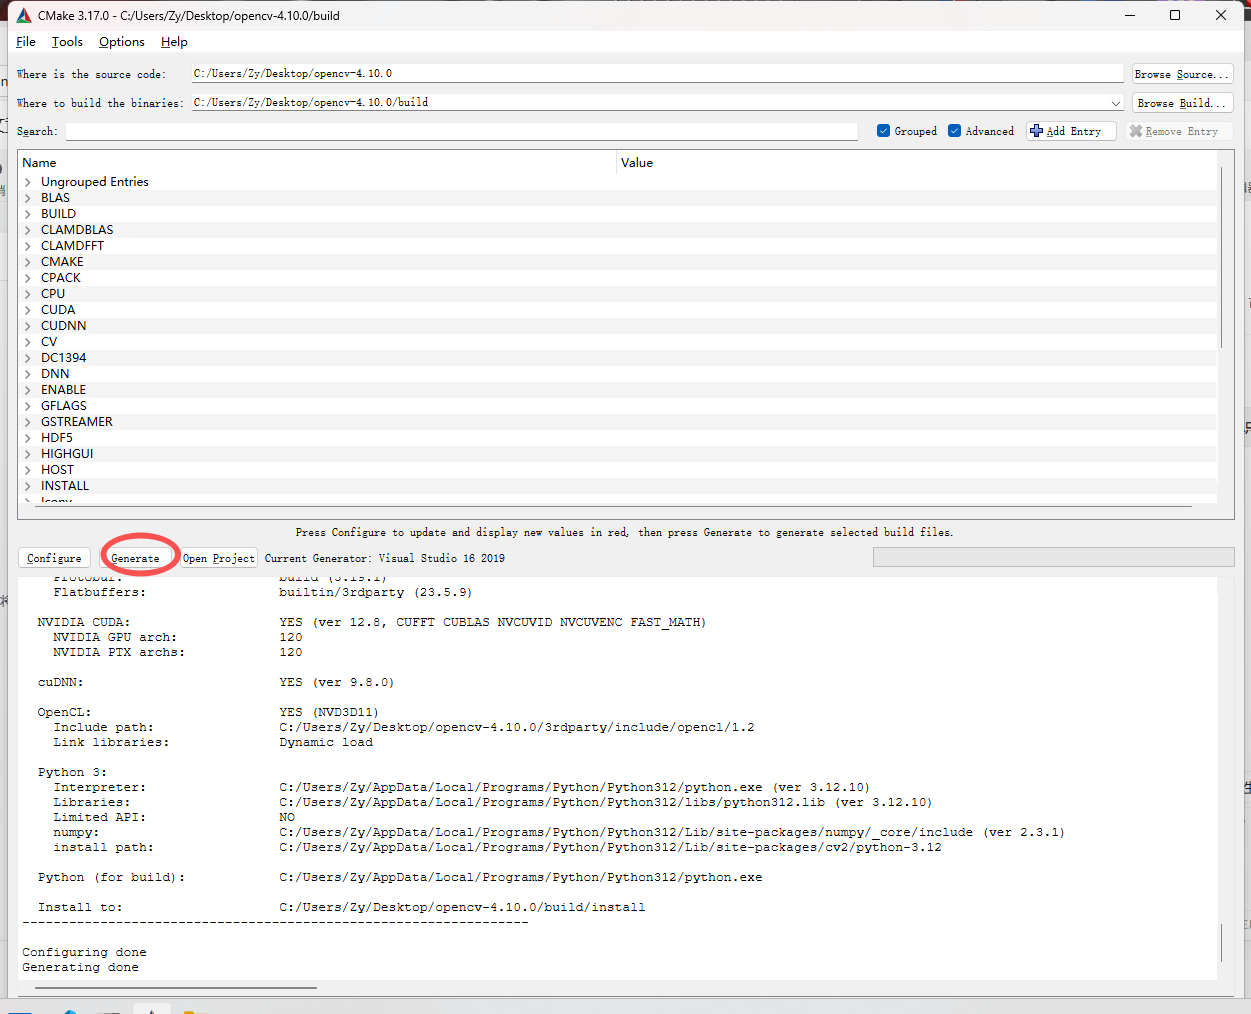Open the Options menu

tap(122, 42)
